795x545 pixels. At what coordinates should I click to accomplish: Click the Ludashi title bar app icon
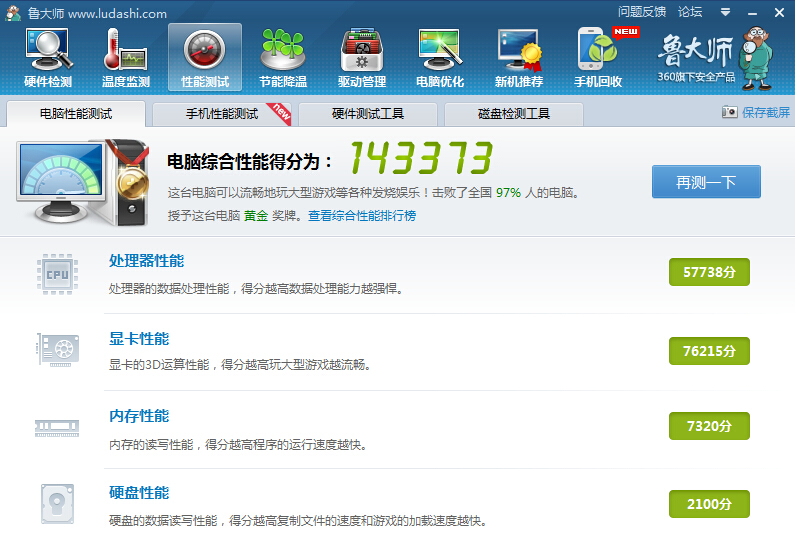tap(13, 13)
